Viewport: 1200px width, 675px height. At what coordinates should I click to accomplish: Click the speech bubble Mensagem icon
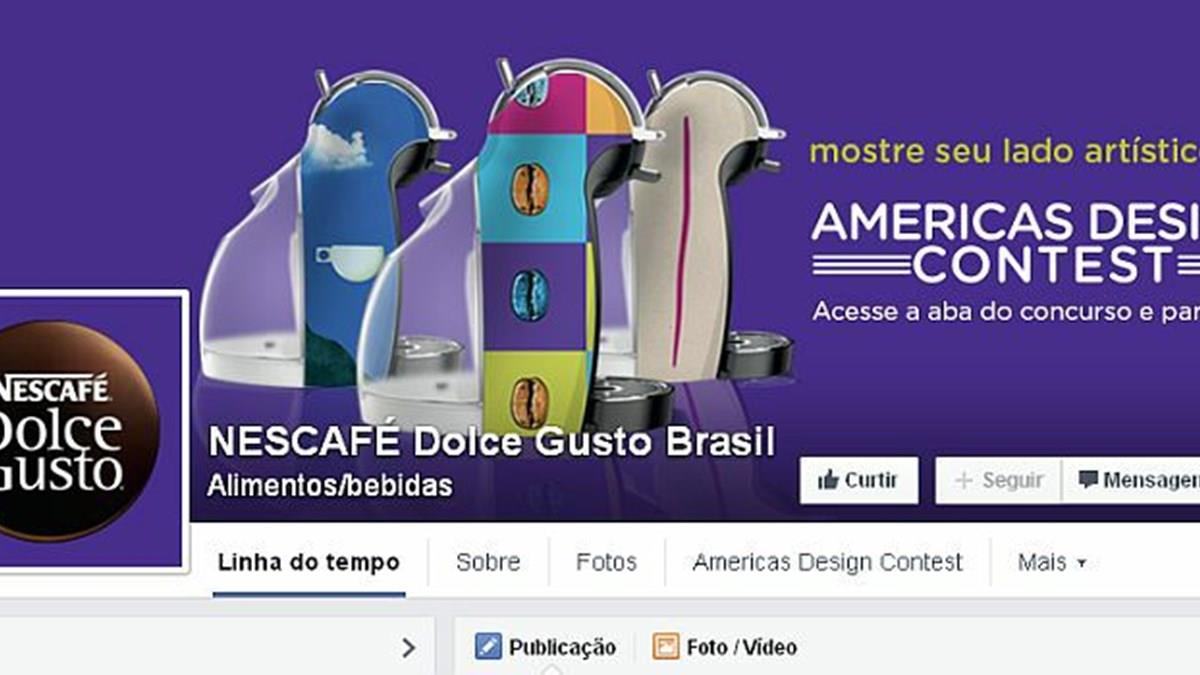pos(1089,480)
